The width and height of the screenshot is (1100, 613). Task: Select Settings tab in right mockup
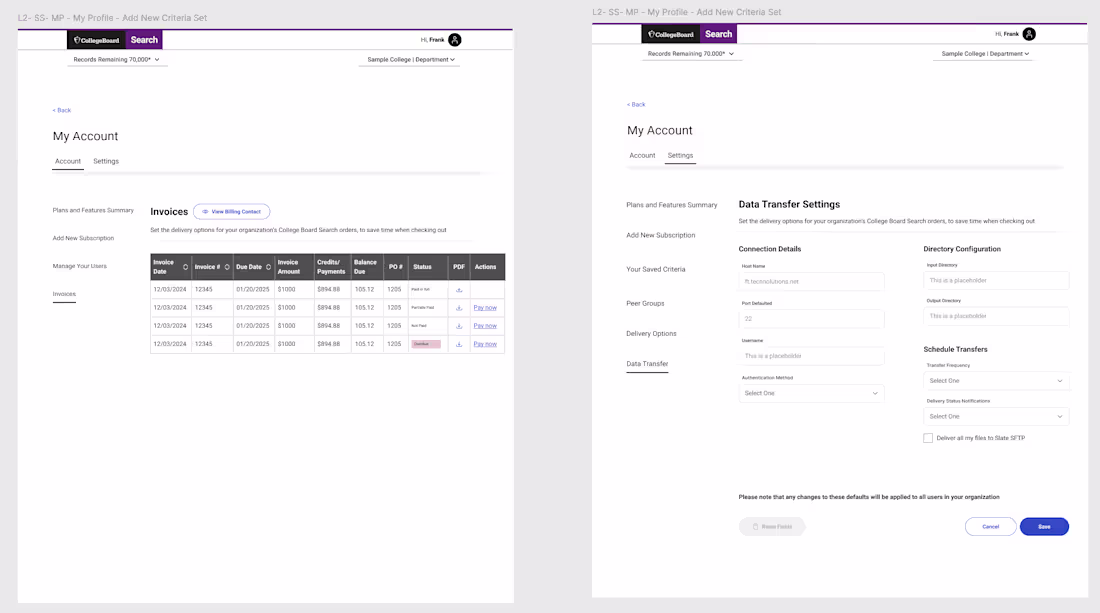pyautogui.click(x=680, y=155)
